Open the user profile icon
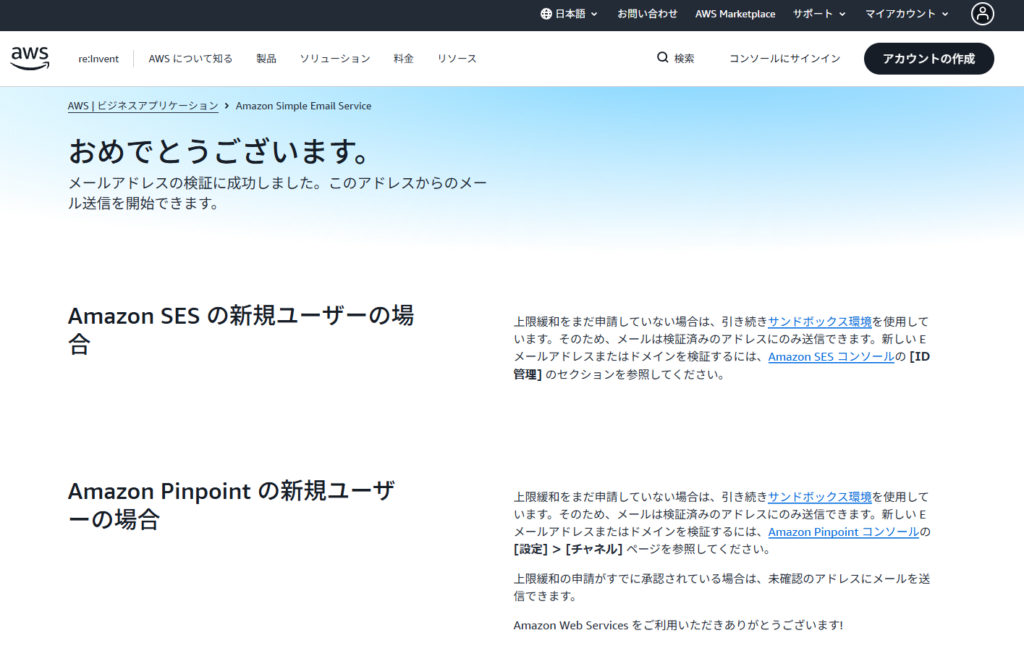 tap(982, 14)
